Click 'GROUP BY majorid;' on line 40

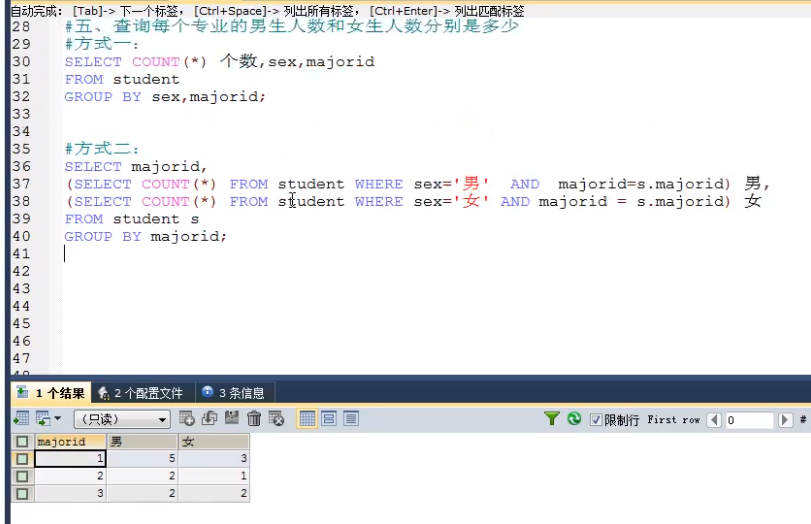point(146,237)
